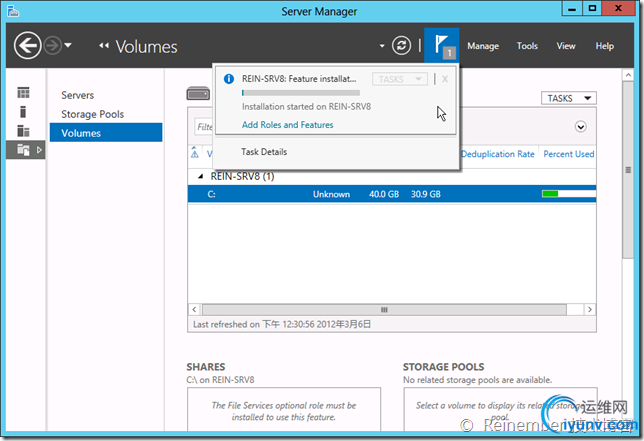Screen dimensions: 644x441
Task: Click the vertical scrollbar up arrow
Action: click(x=628, y=75)
